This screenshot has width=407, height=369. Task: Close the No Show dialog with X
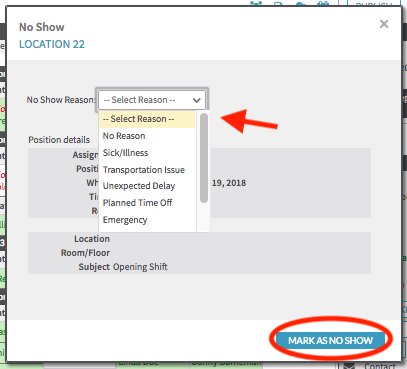point(384,24)
